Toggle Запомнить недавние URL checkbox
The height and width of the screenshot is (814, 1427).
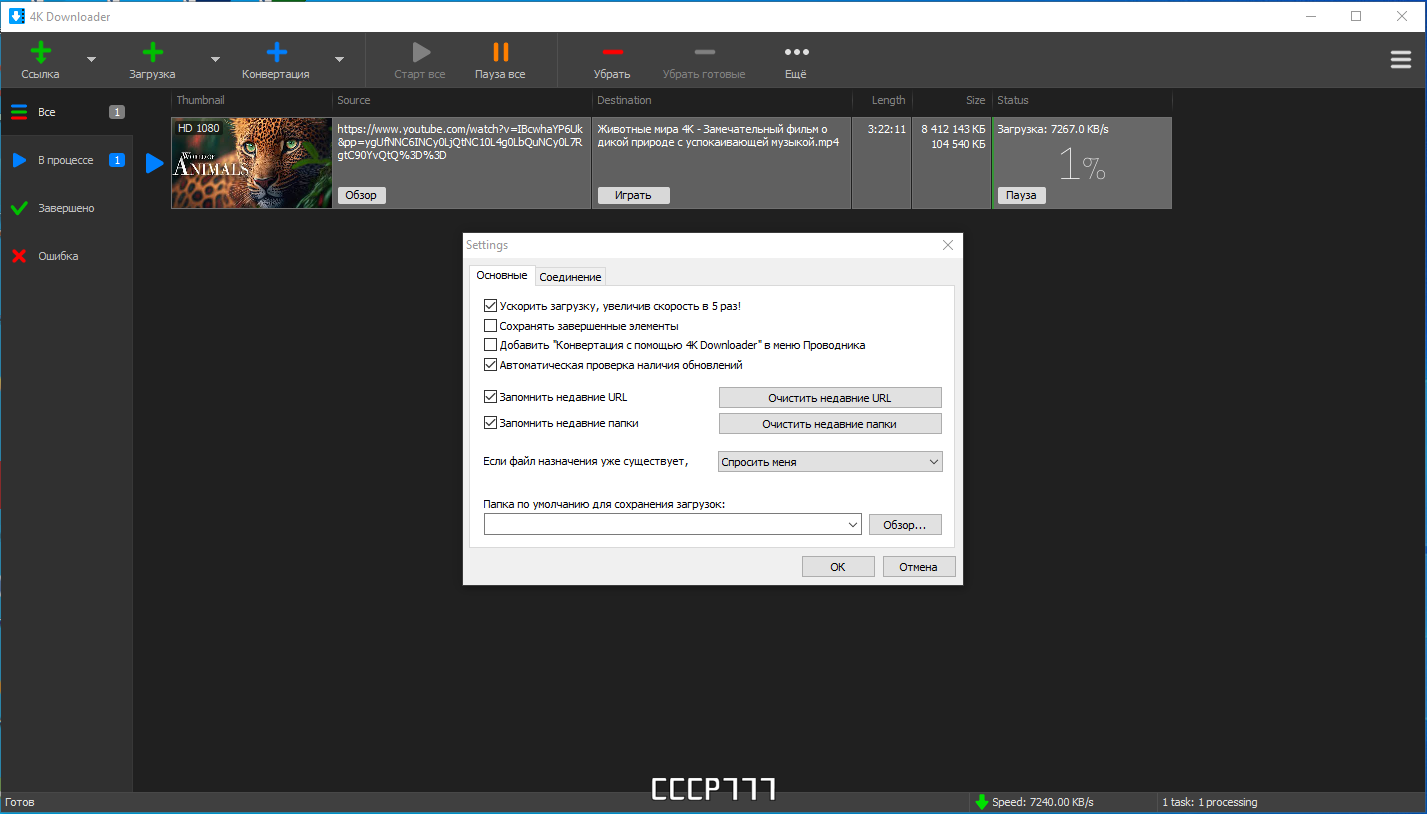click(490, 397)
